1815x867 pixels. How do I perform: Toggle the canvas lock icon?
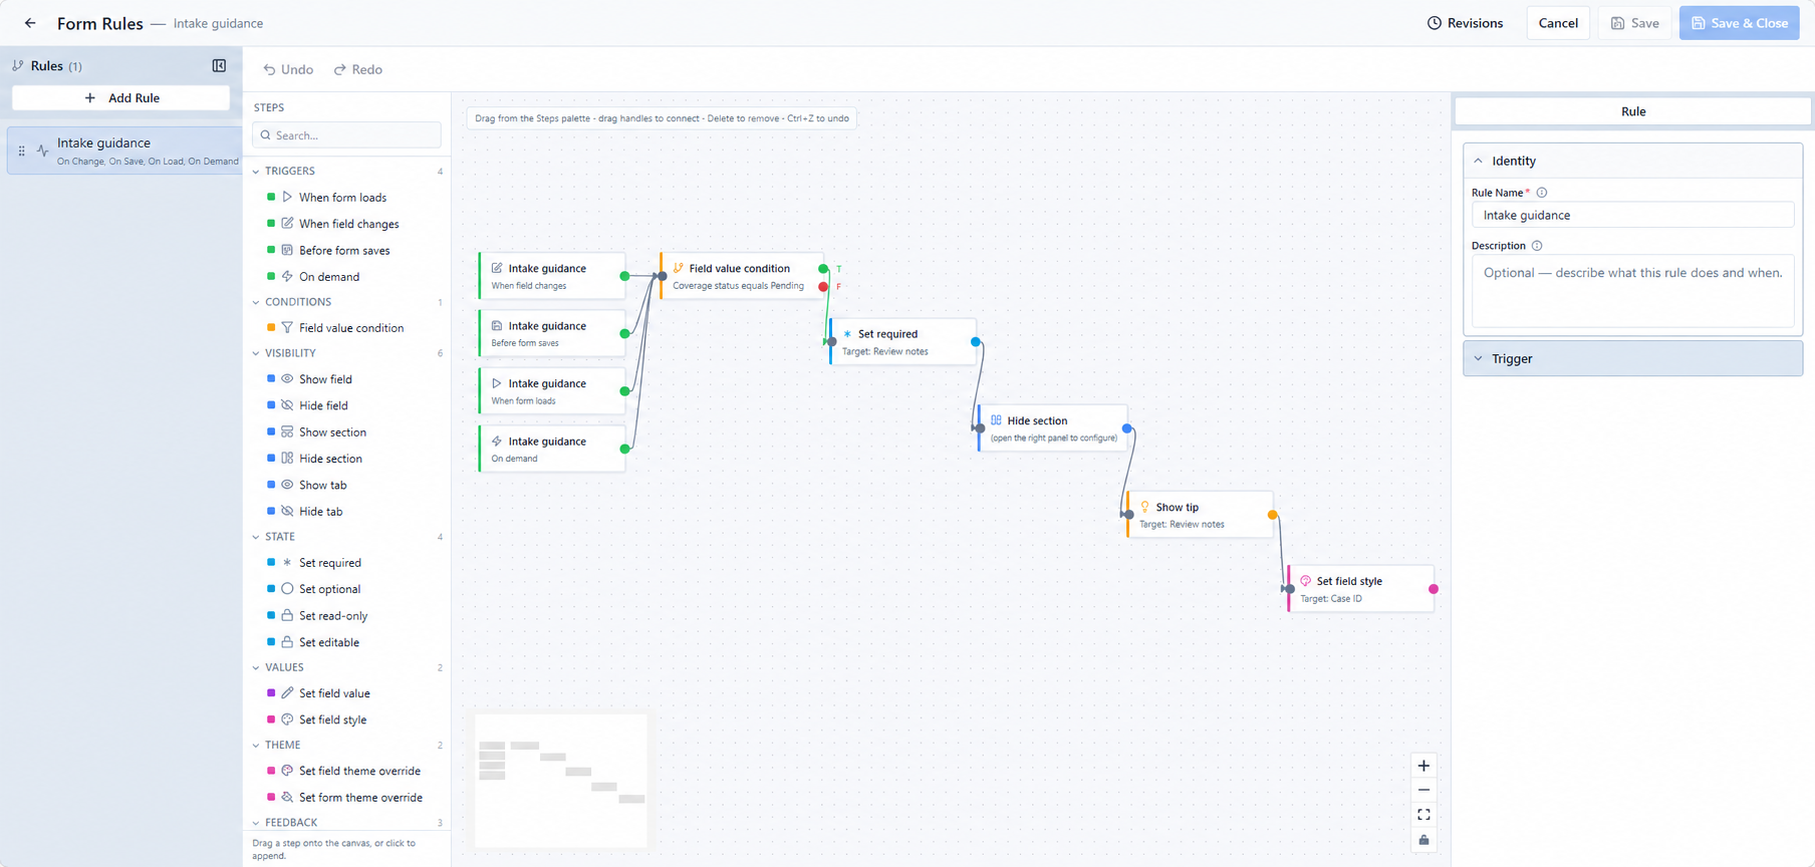click(1424, 840)
